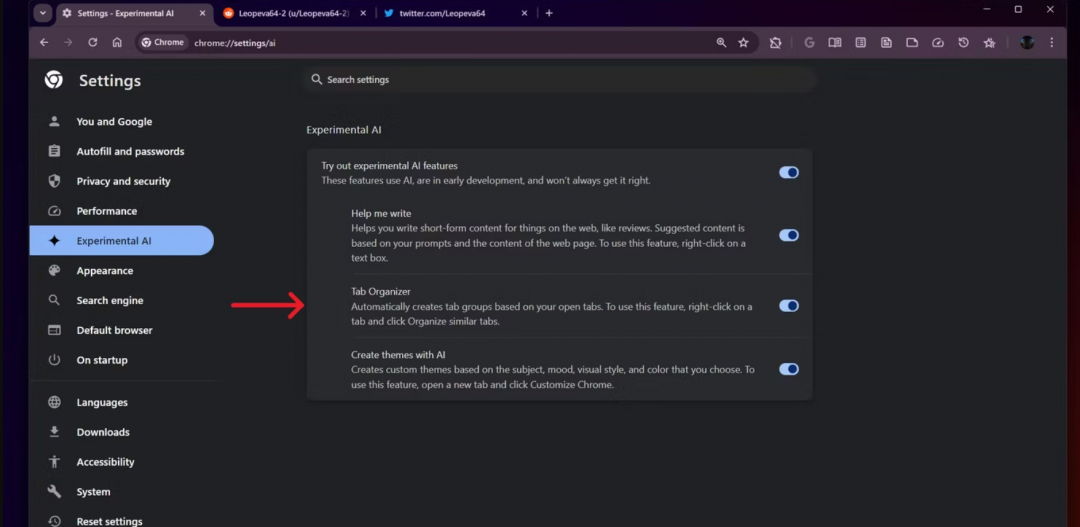Image resolution: width=1080 pixels, height=527 pixels.
Task: Click the performance speedometer icon in toolbar
Action: [938, 43]
